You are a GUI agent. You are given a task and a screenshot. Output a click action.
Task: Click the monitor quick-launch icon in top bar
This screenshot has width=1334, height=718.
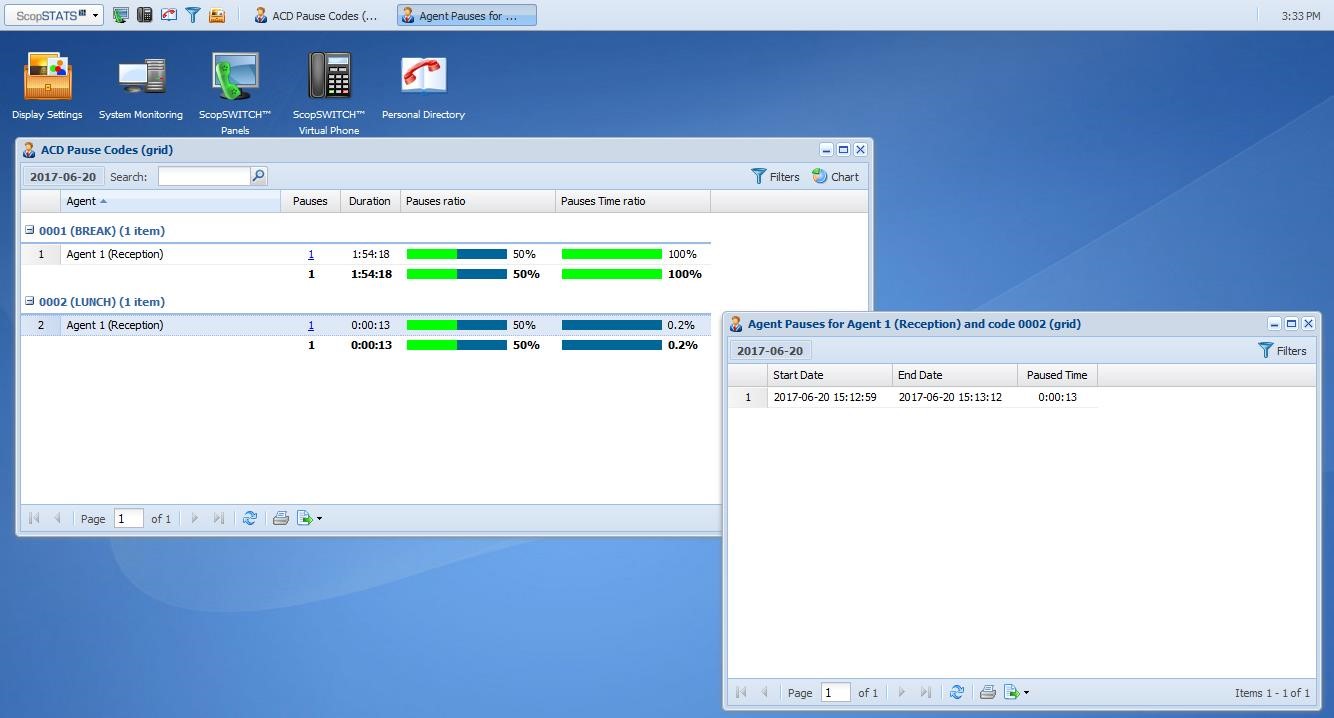tap(120, 15)
